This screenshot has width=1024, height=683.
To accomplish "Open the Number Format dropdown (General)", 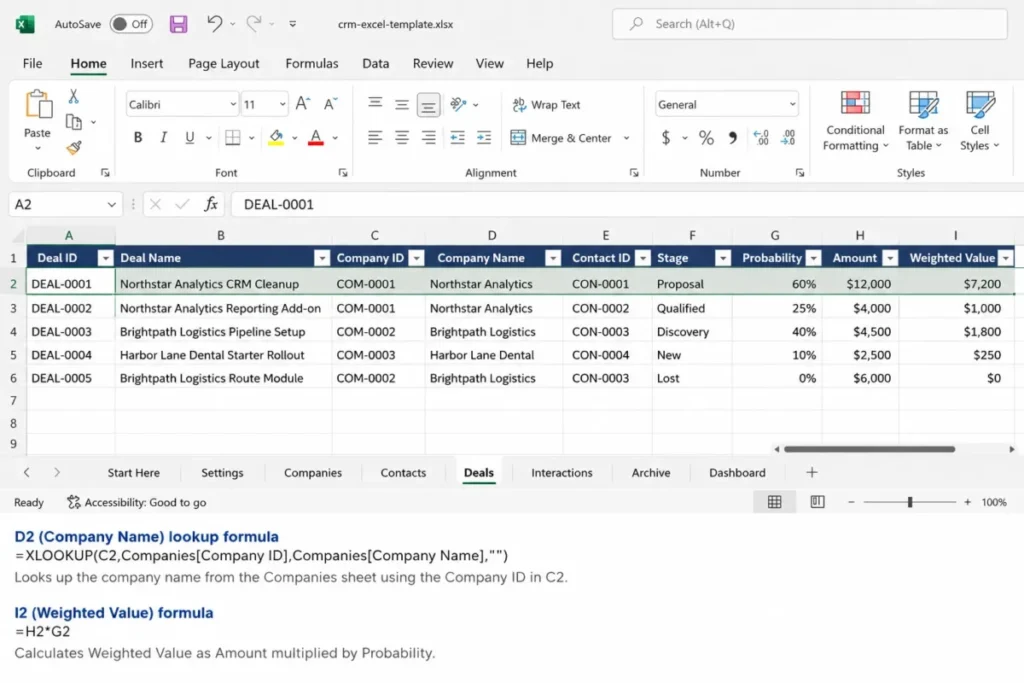I will [x=792, y=104].
